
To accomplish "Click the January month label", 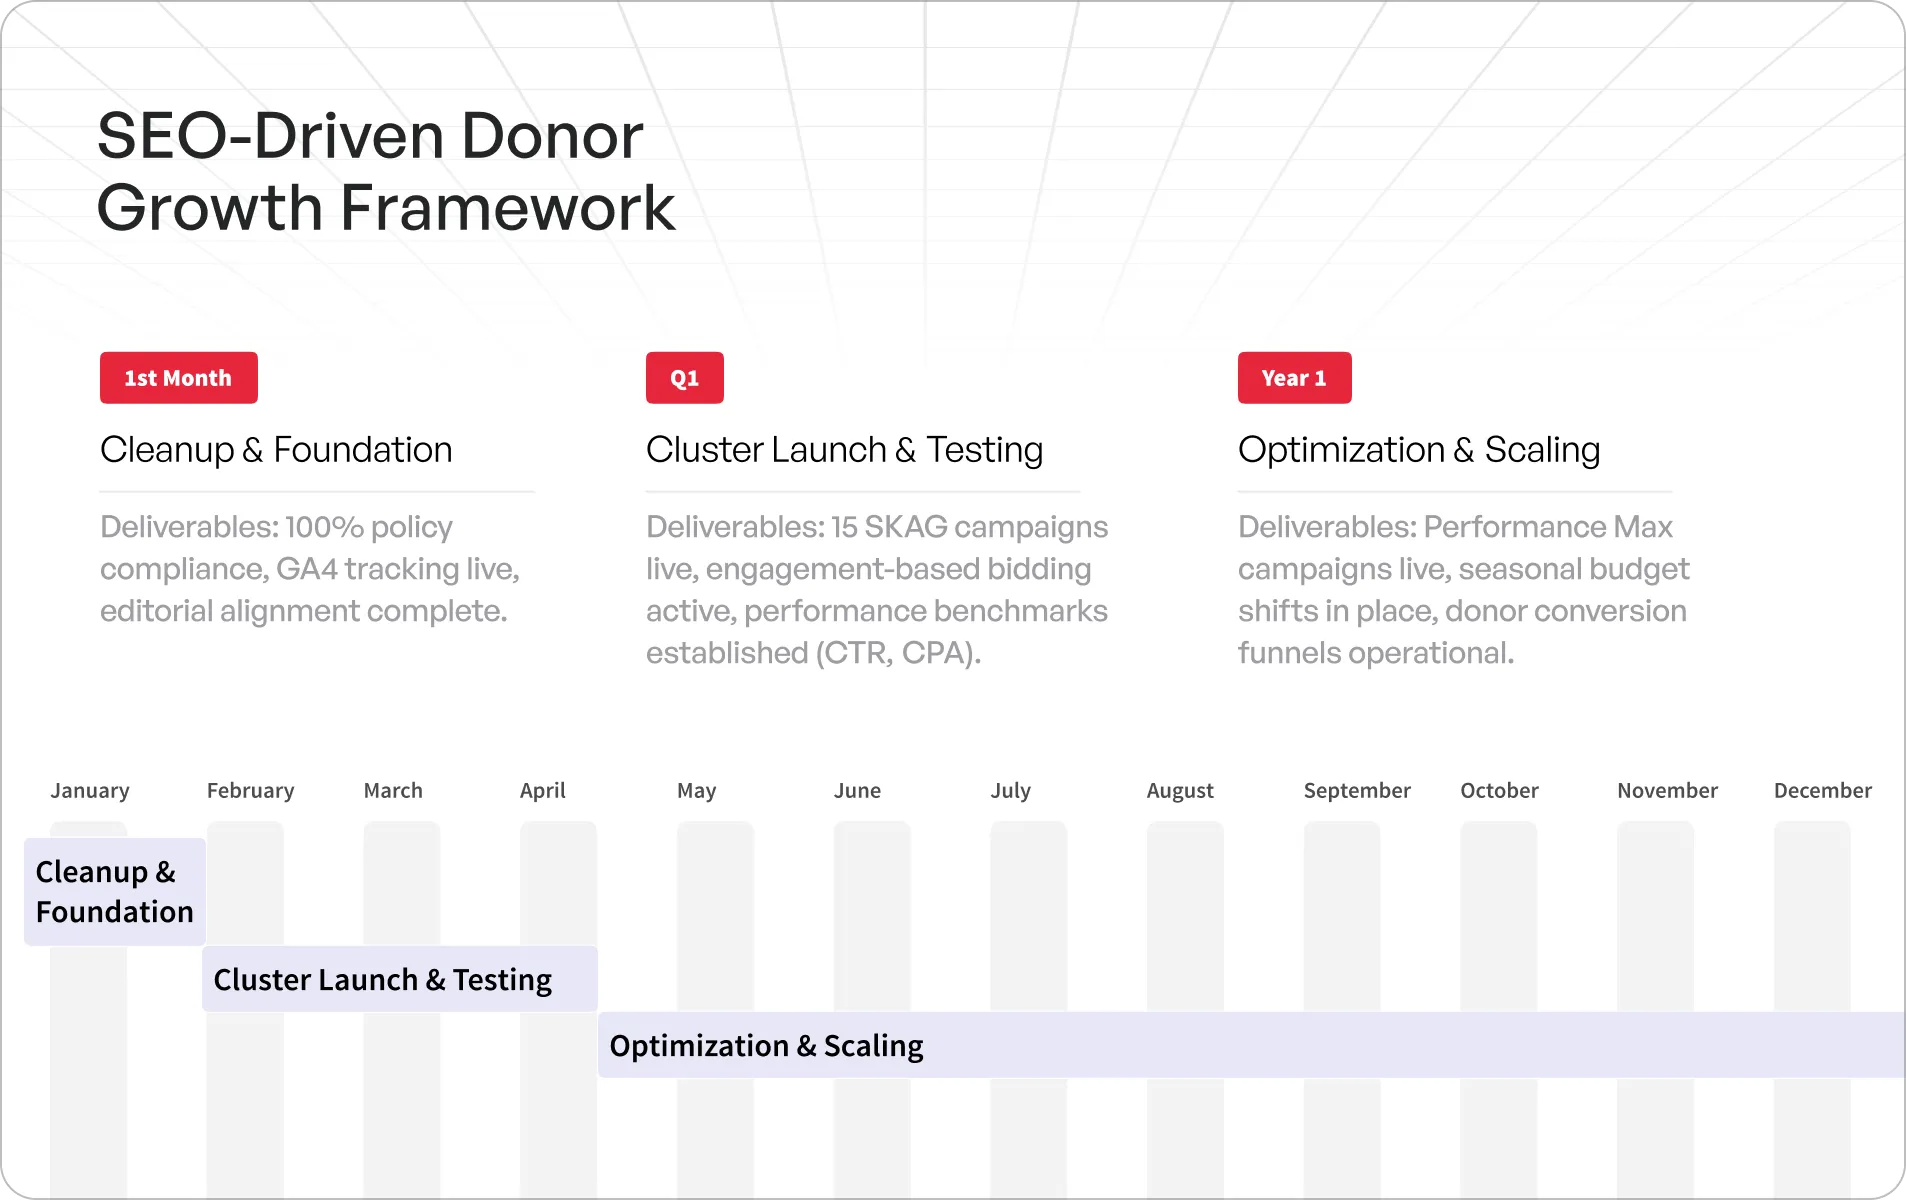I will tap(90, 791).
